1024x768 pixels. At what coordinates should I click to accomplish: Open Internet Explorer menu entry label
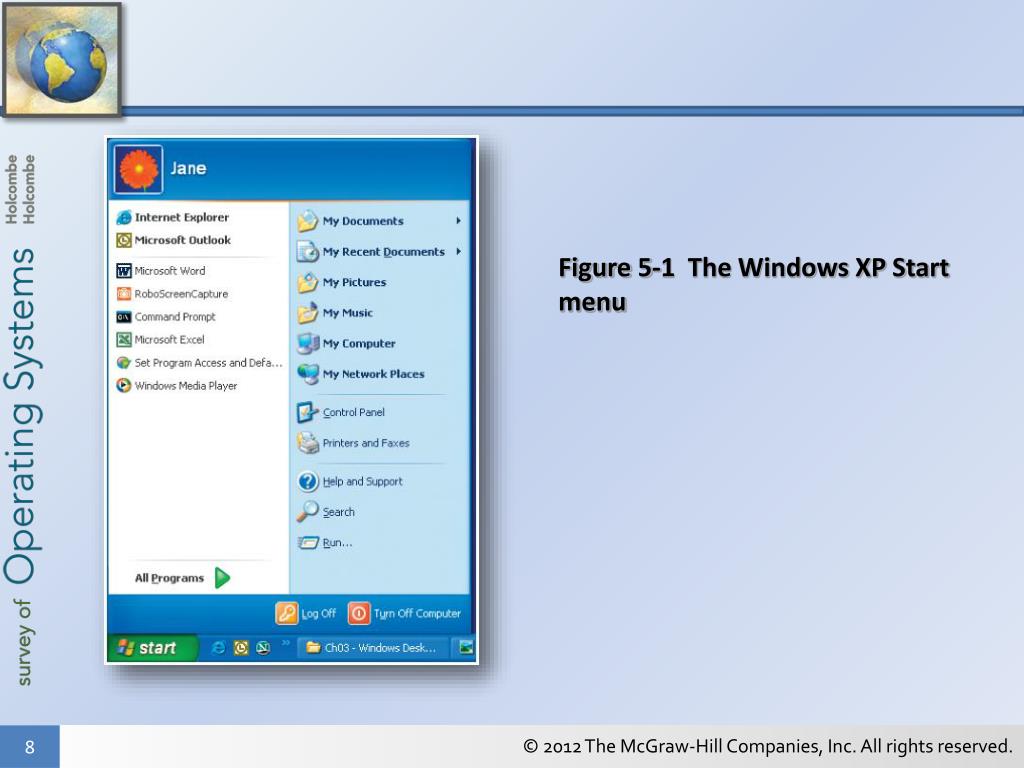pyautogui.click(x=182, y=217)
